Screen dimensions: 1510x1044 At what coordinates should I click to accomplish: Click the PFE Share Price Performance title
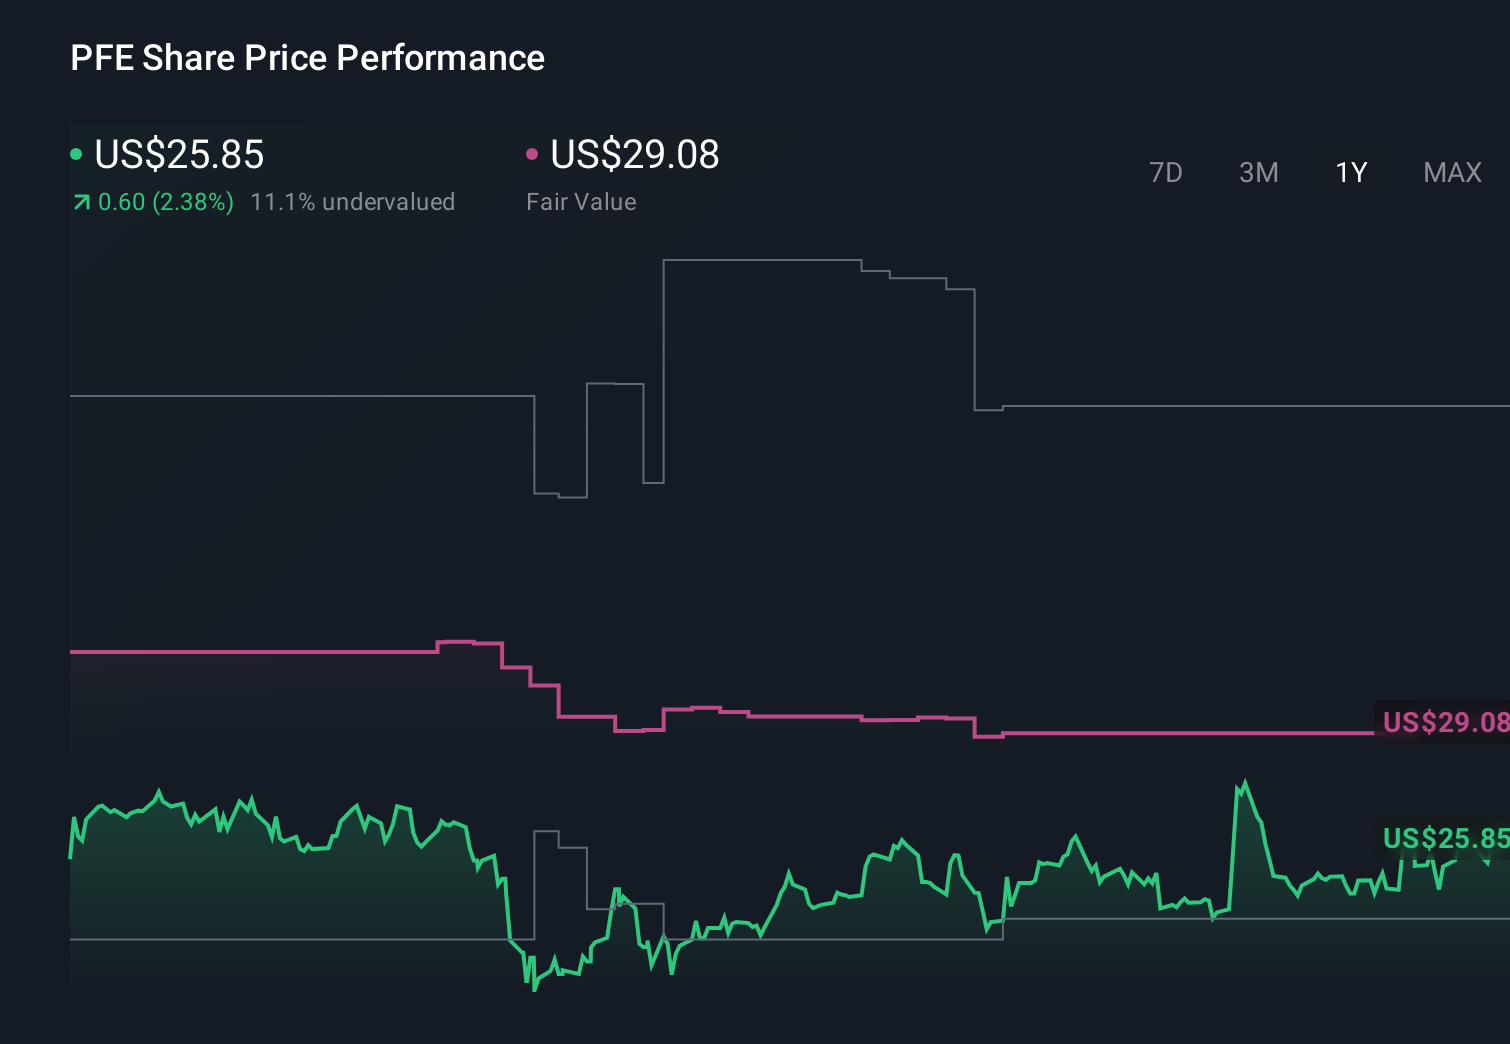pos(307,58)
